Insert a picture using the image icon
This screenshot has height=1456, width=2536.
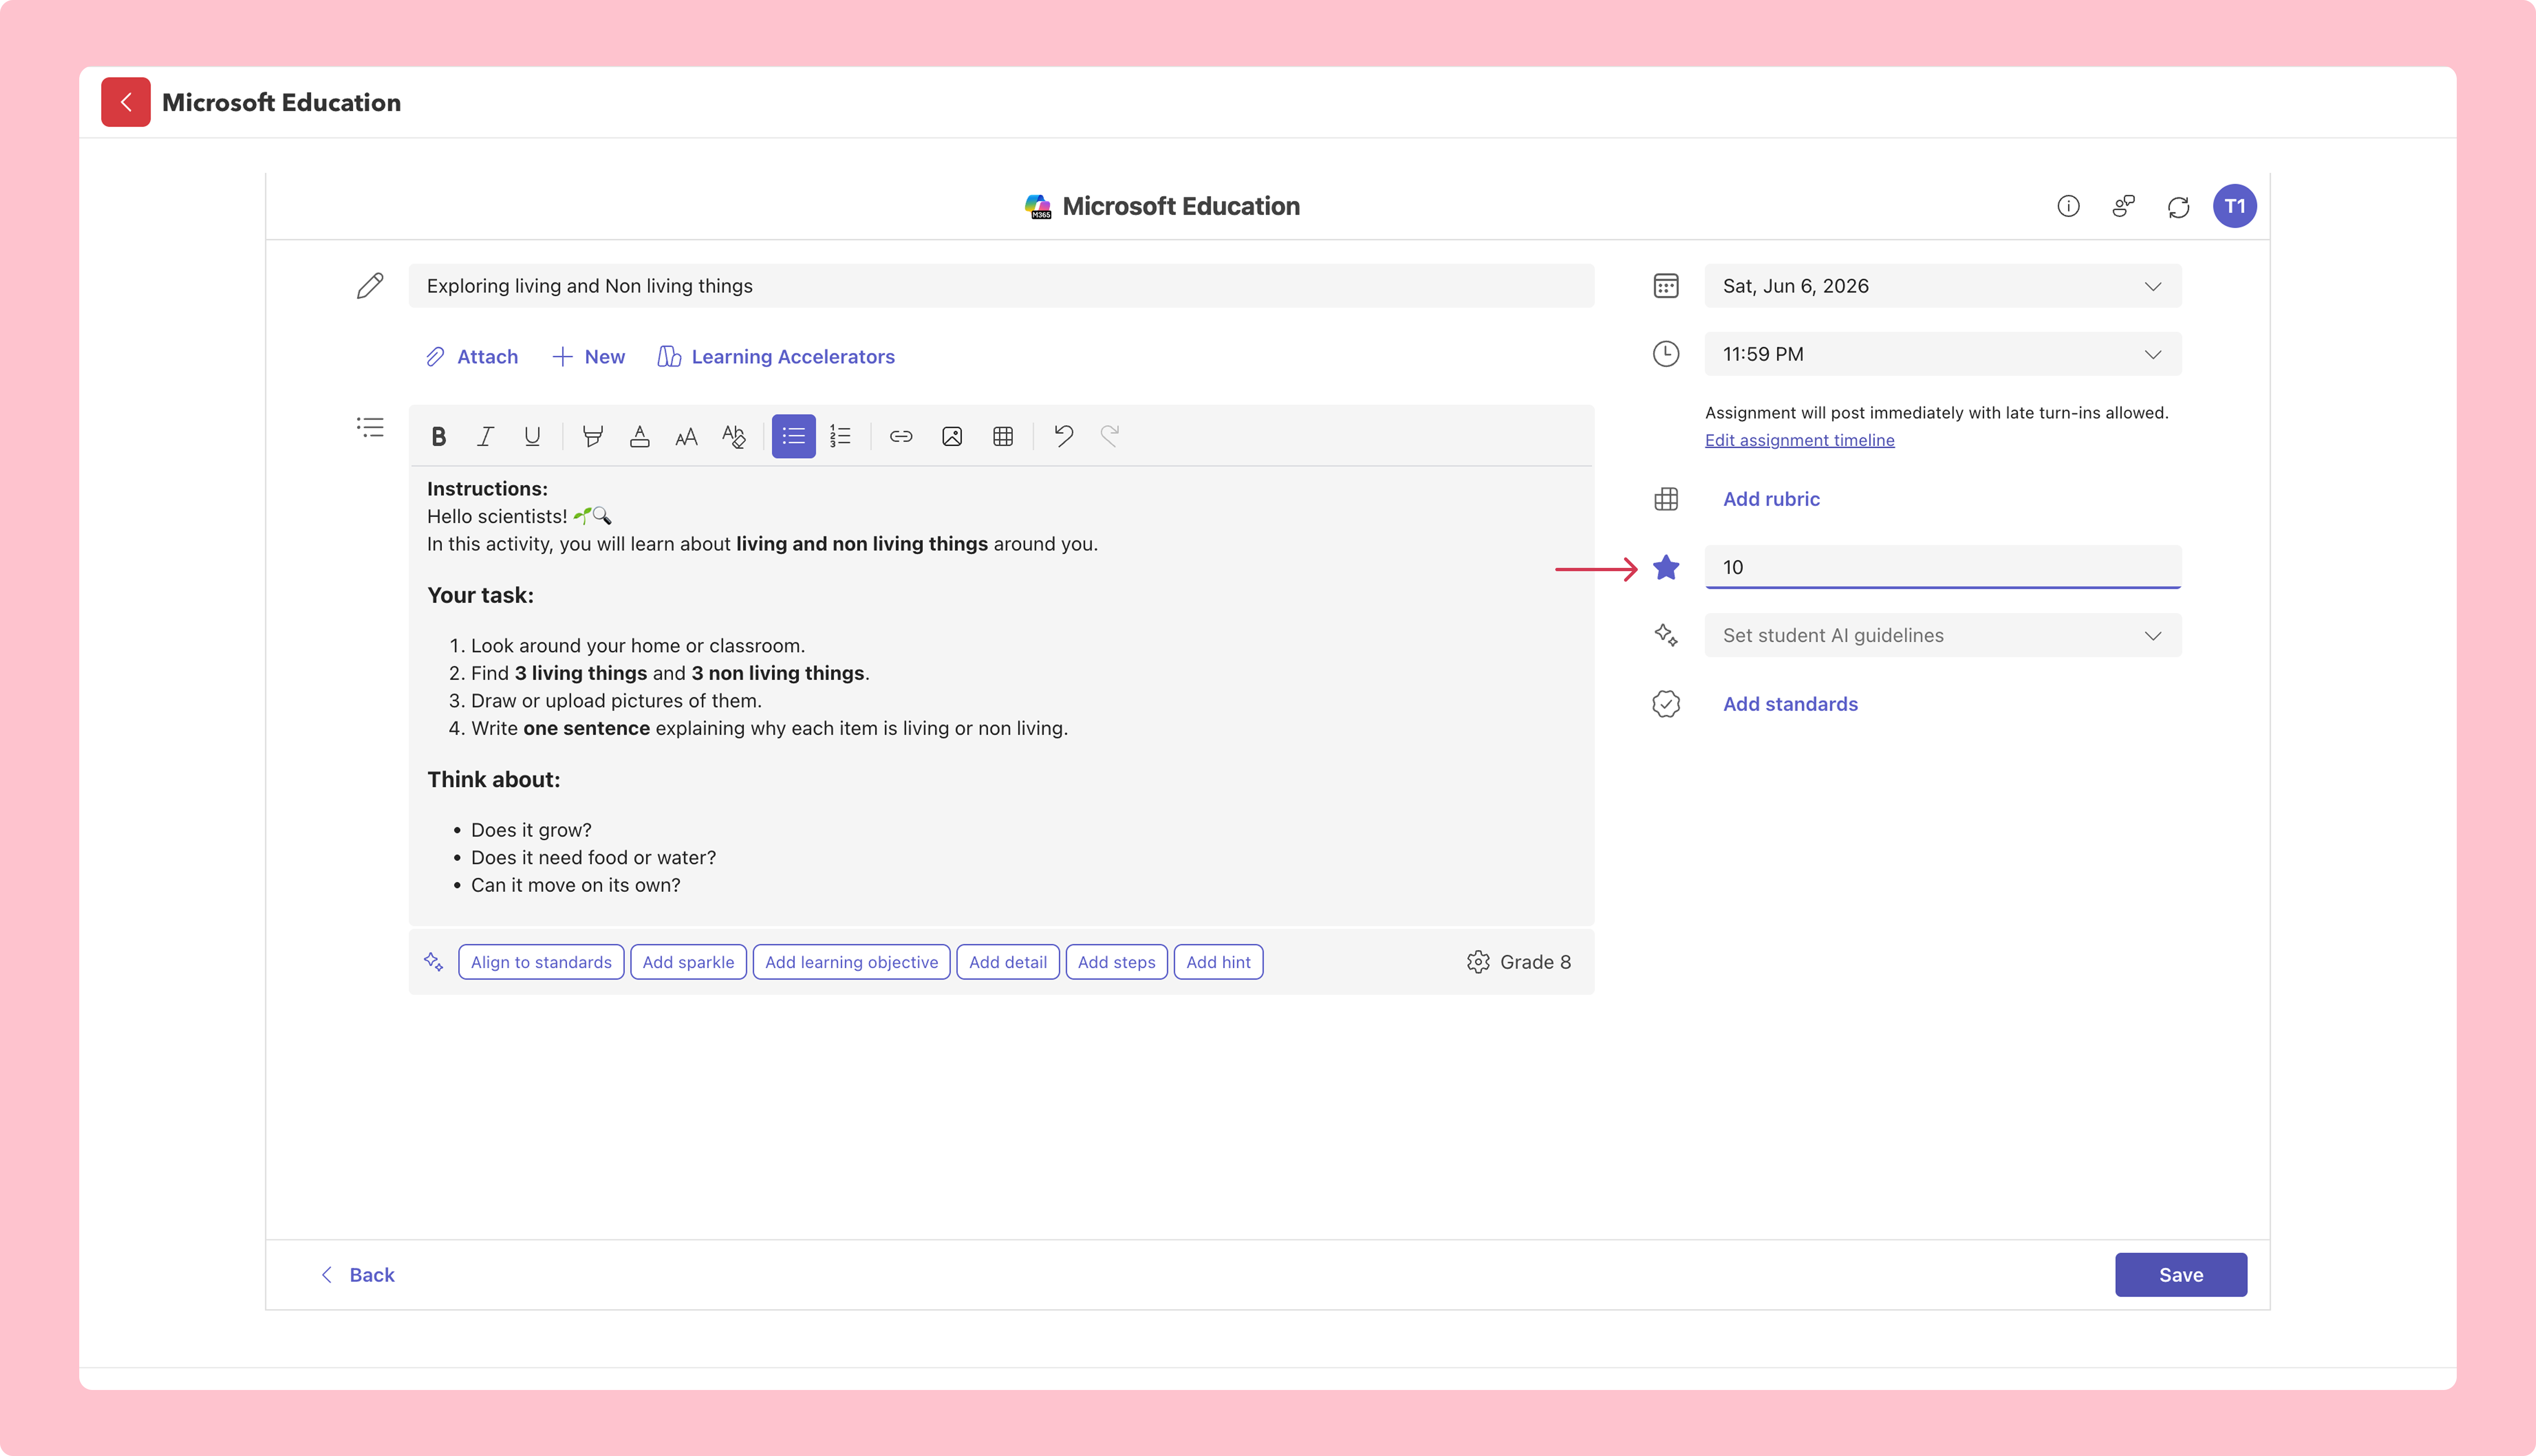(952, 436)
